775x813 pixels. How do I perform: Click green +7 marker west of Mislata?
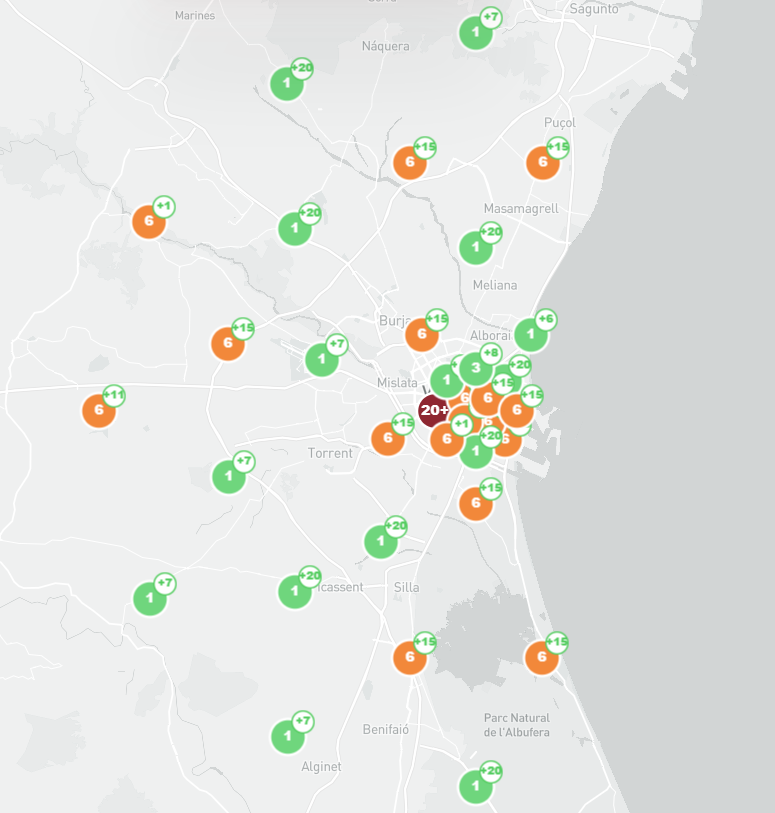coord(321,358)
